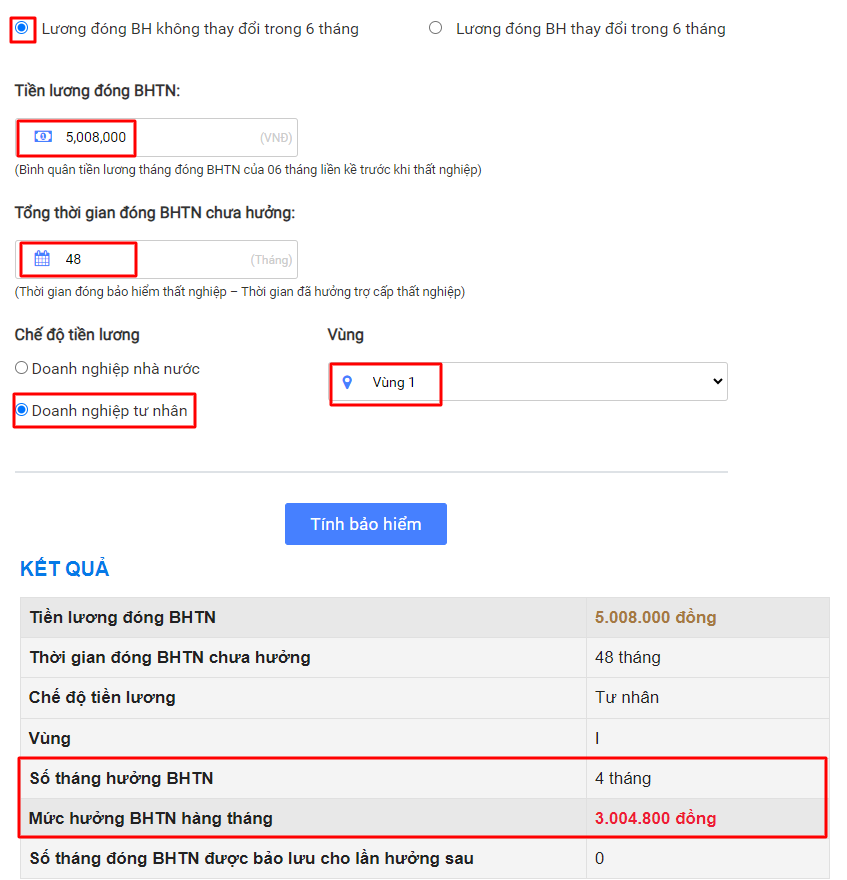Click the location pin icon in Vùng
847x880 pixels.
(347, 382)
